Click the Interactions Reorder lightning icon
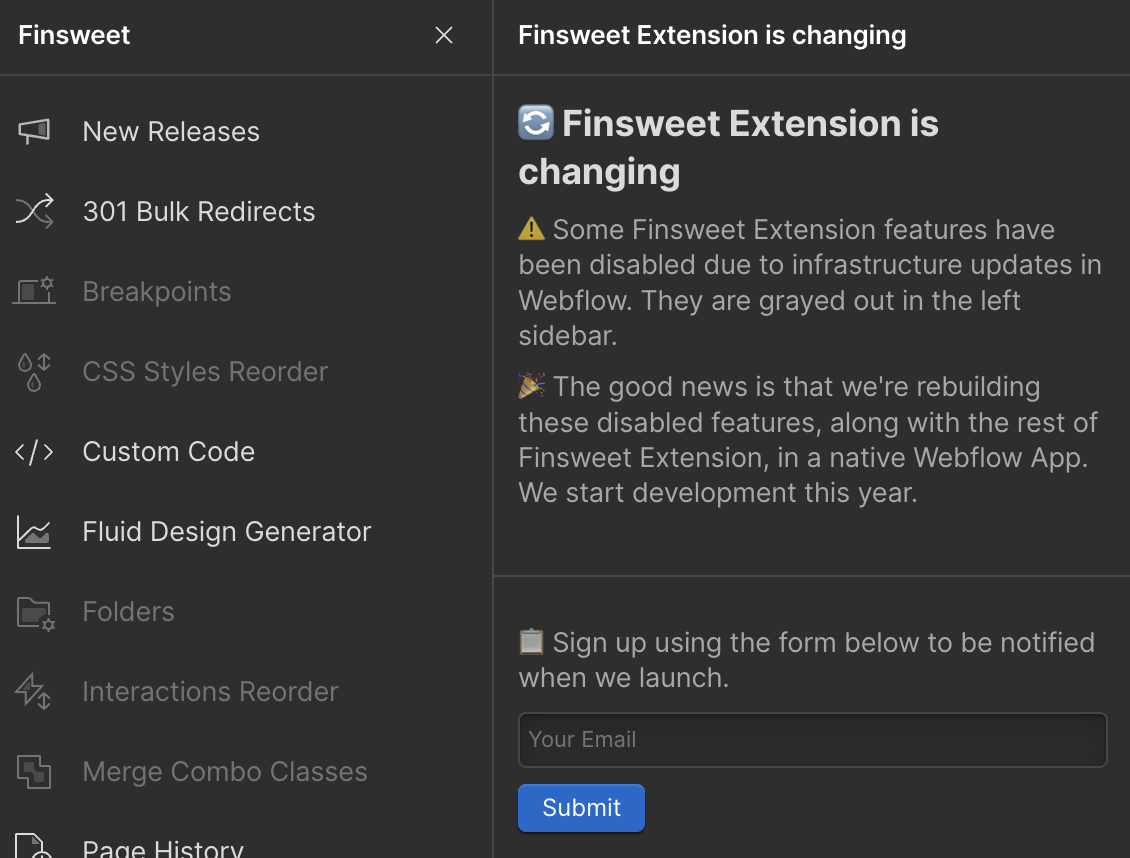1130x858 pixels. click(34, 691)
